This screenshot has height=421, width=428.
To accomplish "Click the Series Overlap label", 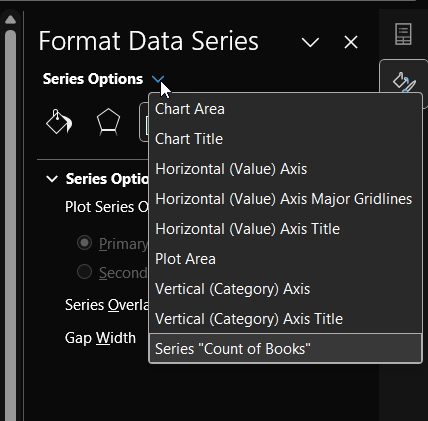I will coord(107,305).
